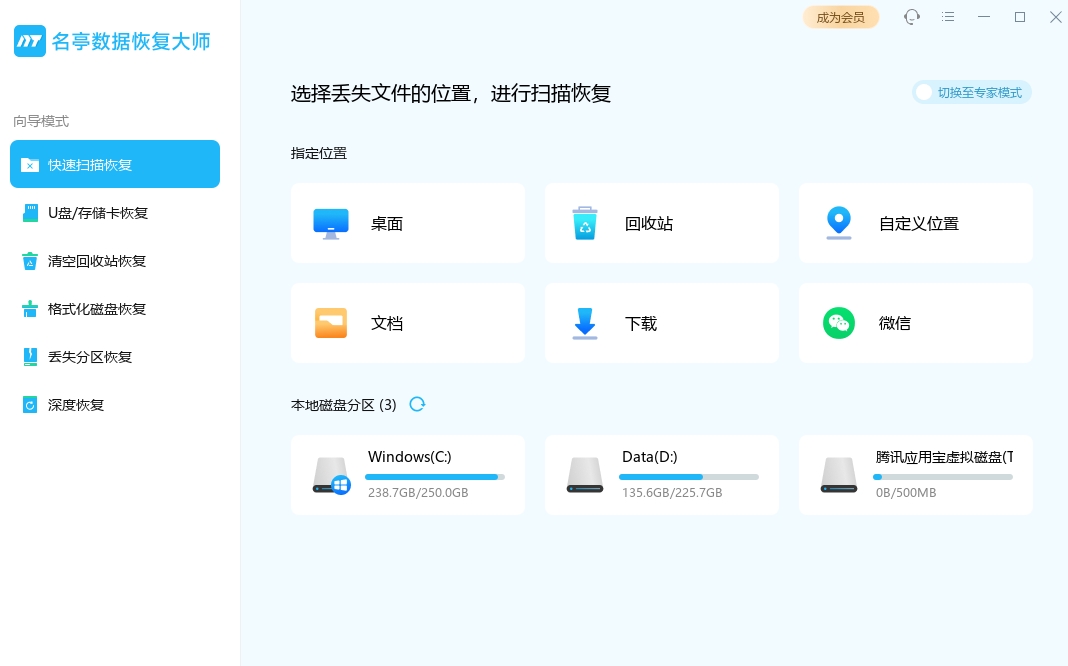Open the main menu list icon
This screenshot has height=666, width=1068.
click(x=947, y=17)
